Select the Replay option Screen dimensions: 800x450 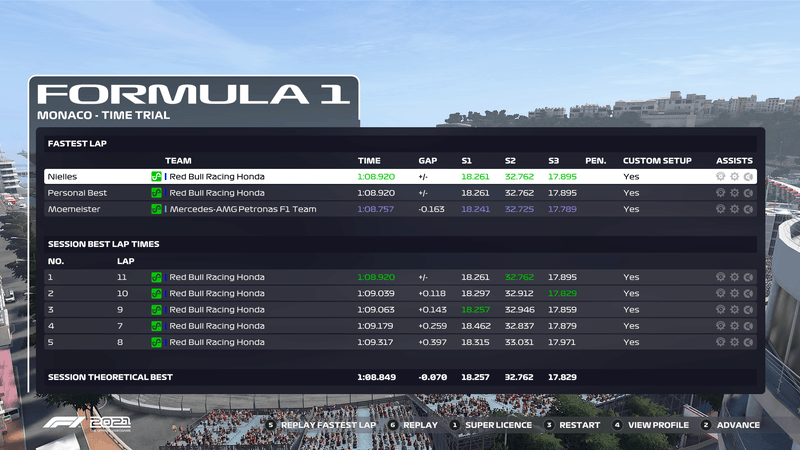tap(413, 425)
